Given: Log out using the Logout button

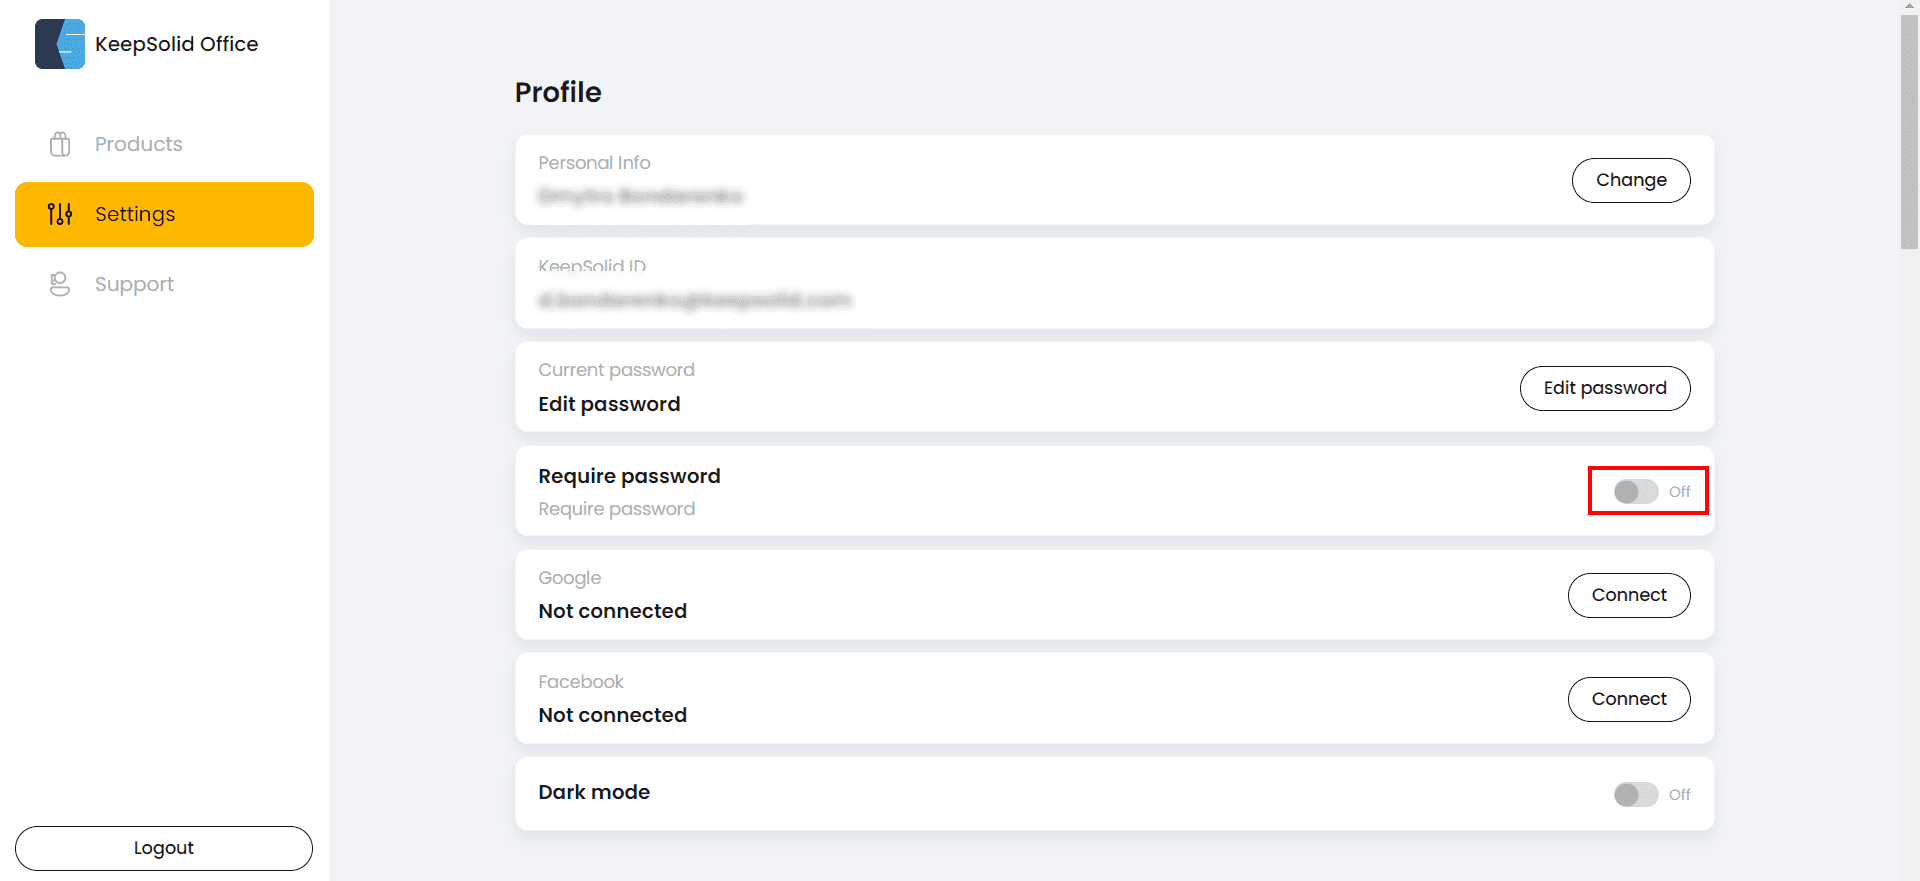Looking at the screenshot, I should tap(163, 847).
